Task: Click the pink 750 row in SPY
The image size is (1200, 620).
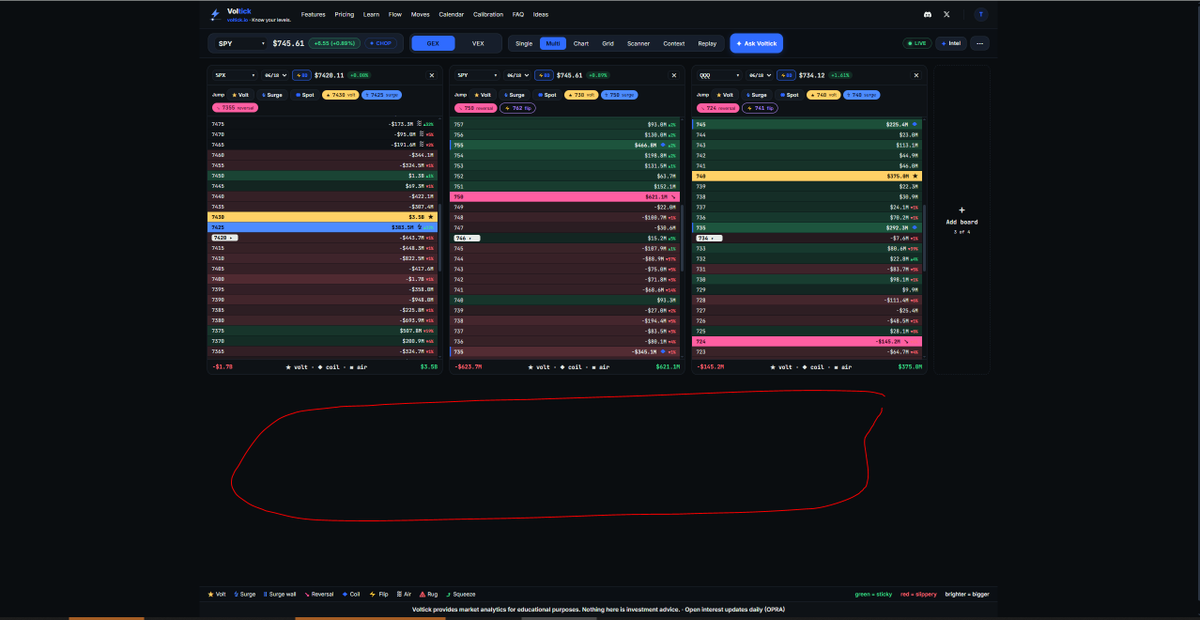Action: point(565,196)
